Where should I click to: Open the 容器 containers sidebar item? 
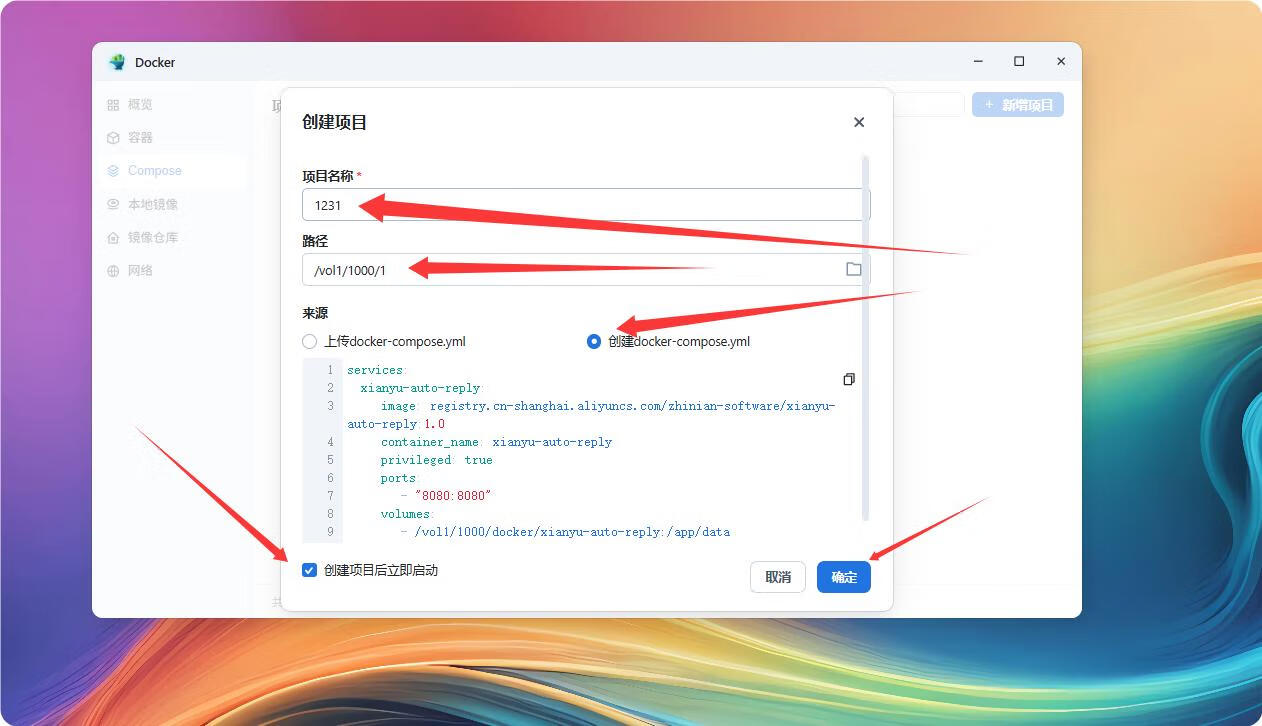(140, 138)
